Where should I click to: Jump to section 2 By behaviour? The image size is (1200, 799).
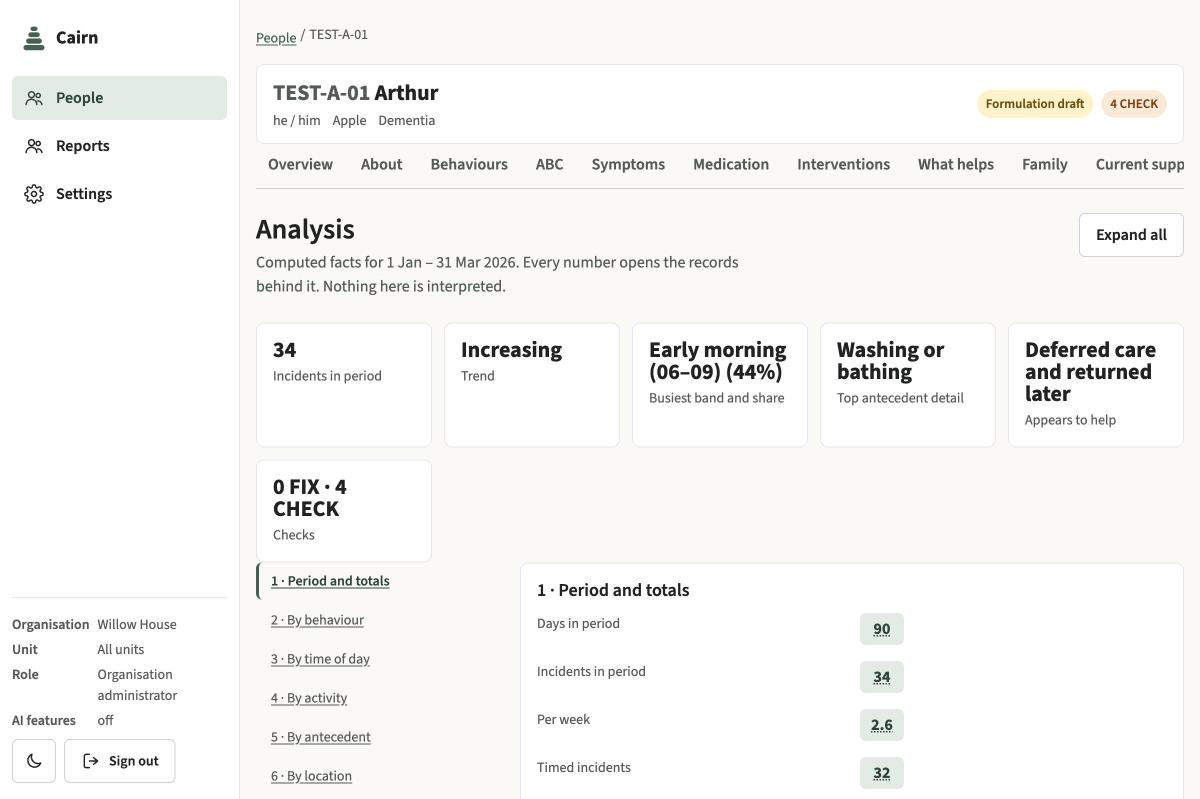click(x=317, y=620)
